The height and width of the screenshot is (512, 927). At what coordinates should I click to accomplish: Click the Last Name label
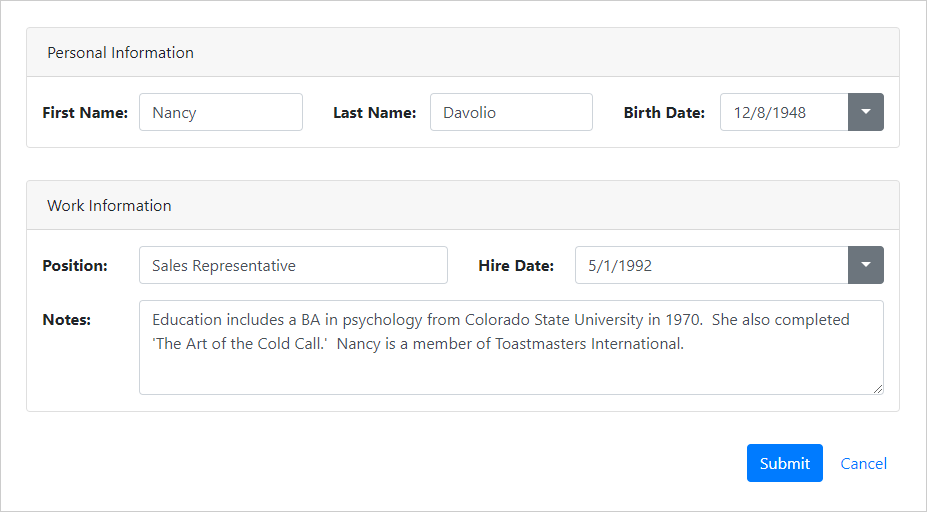point(374,112)
